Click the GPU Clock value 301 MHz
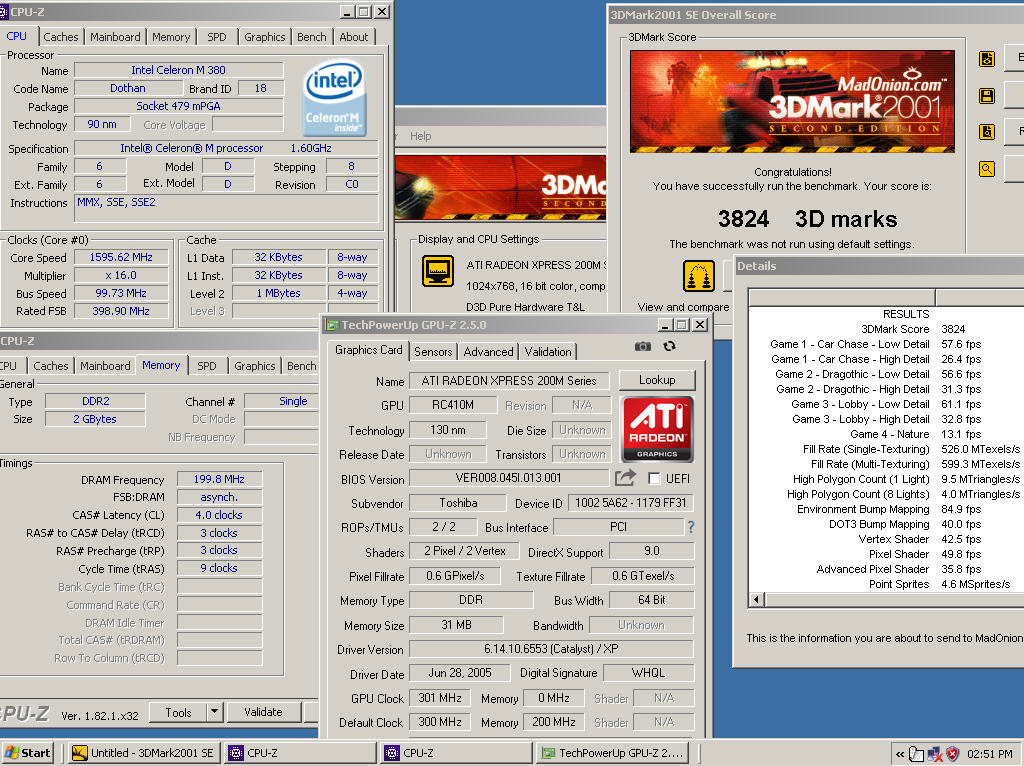The width and height of the screenshot is (1024, 766). (440, 697)
